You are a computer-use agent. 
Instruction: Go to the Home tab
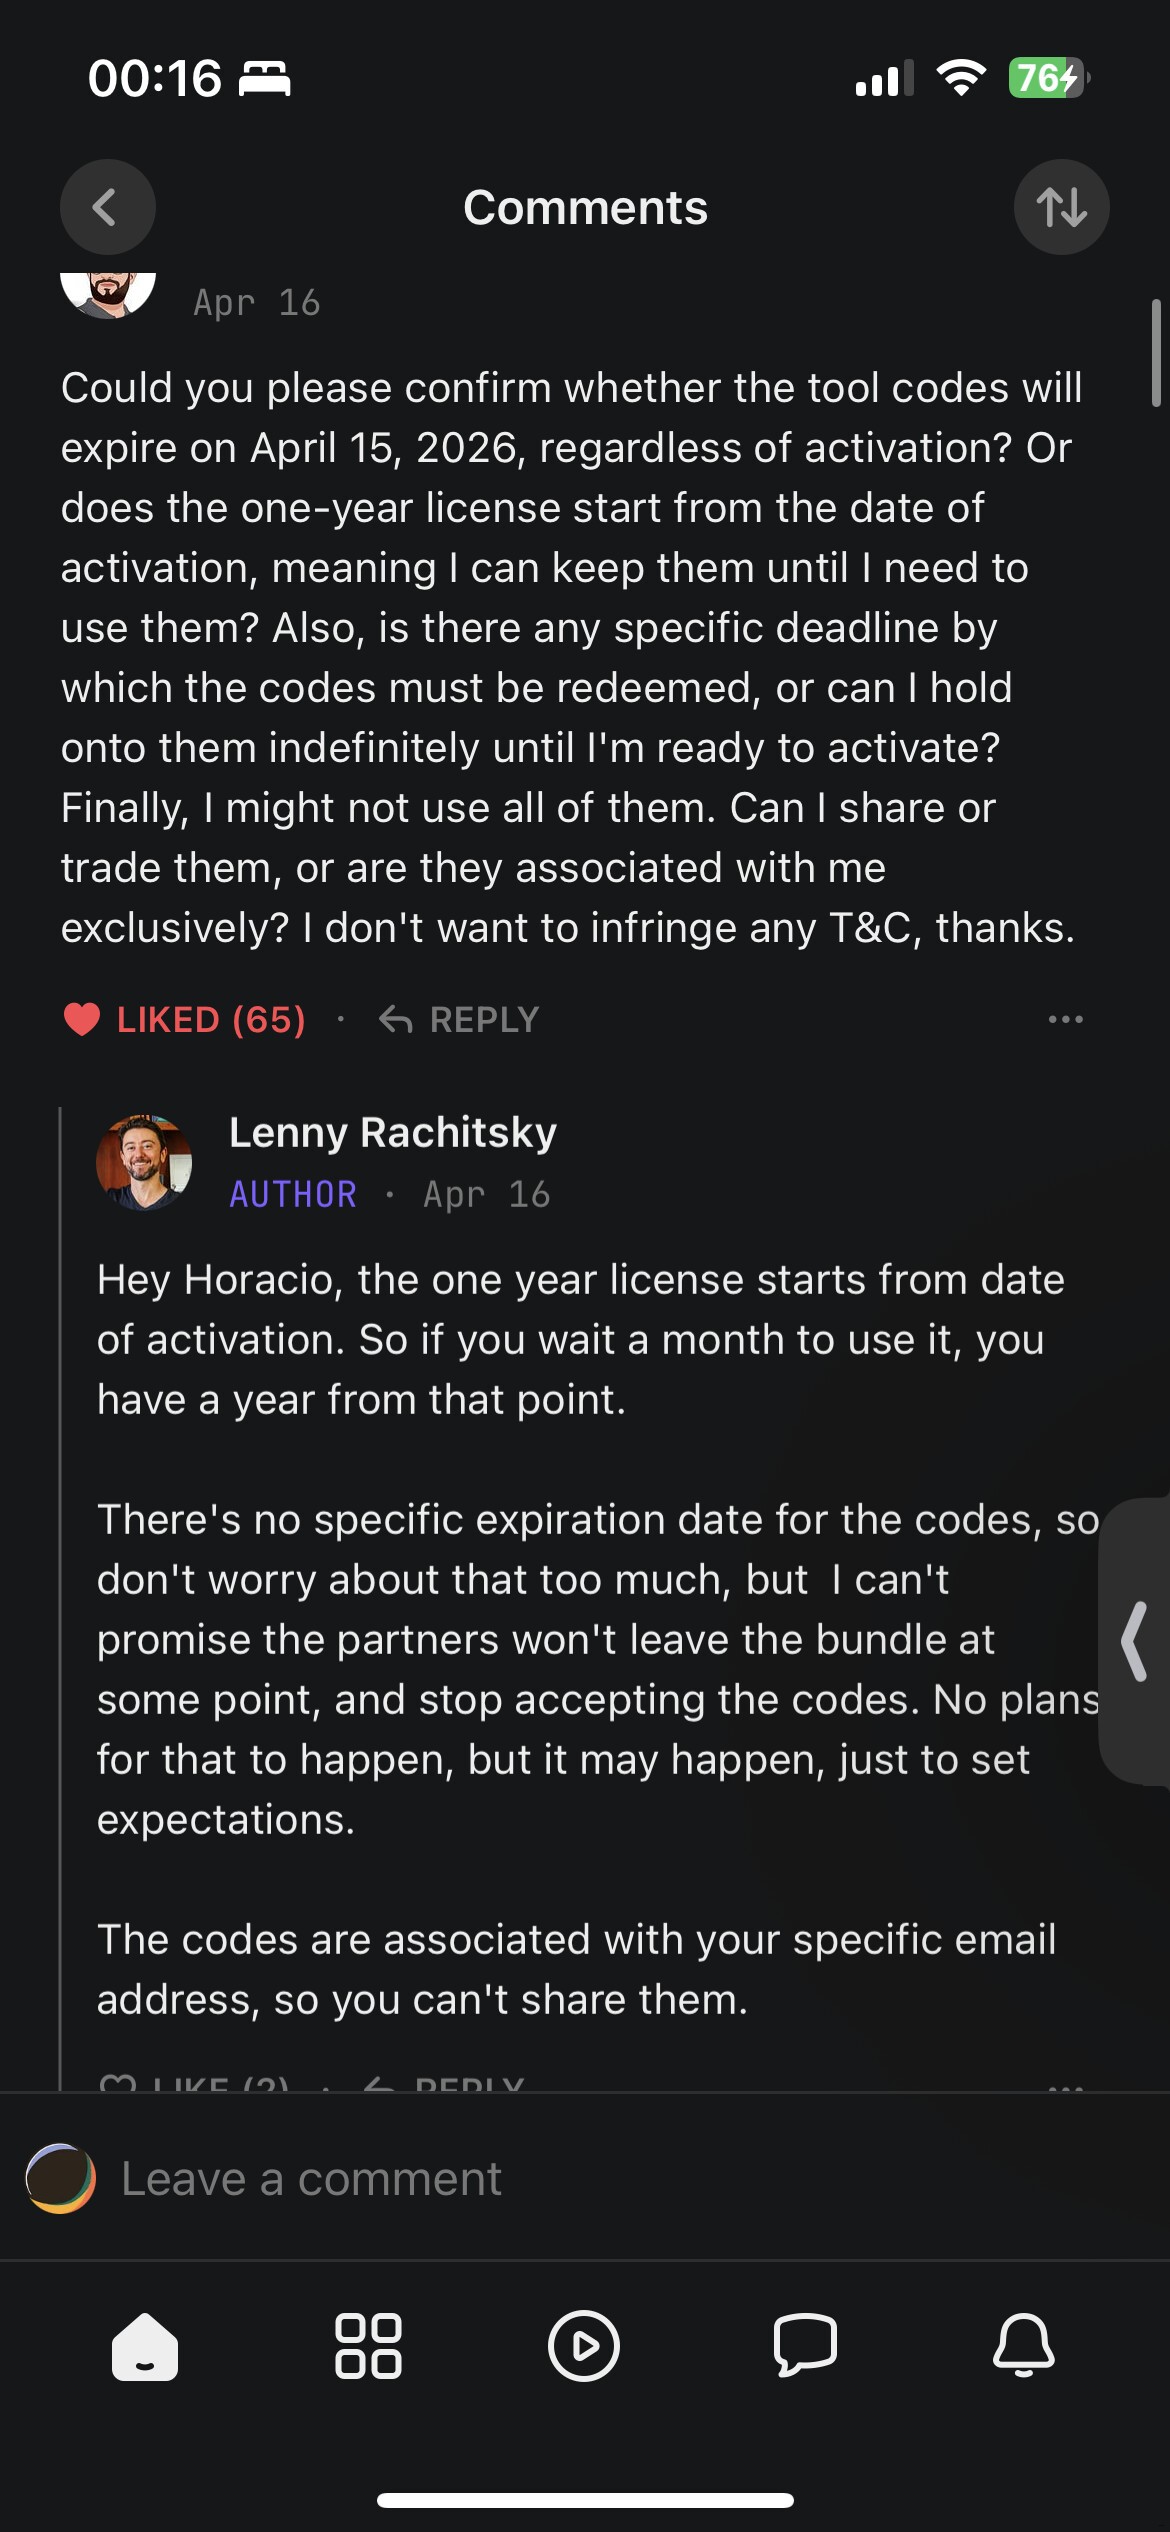(x=145, y=2346)
